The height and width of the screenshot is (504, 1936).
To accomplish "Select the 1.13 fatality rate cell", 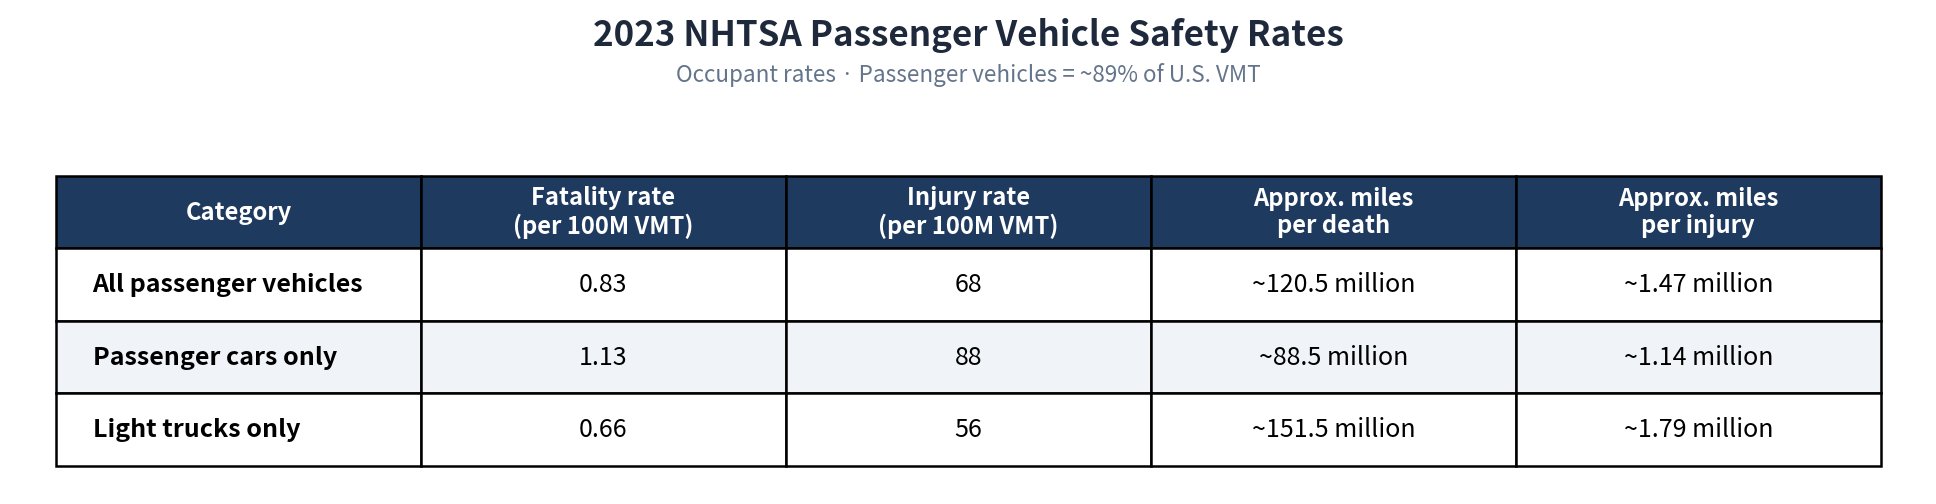I will [603, 357].
